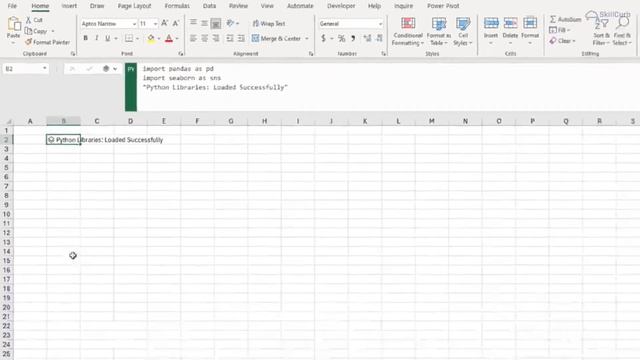Open the fill color dropdown arrow
The image size is (640, 360).
point(159,39)
